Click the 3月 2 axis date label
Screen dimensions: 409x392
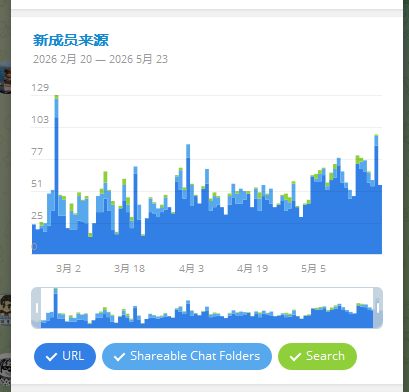coord(68,269)
